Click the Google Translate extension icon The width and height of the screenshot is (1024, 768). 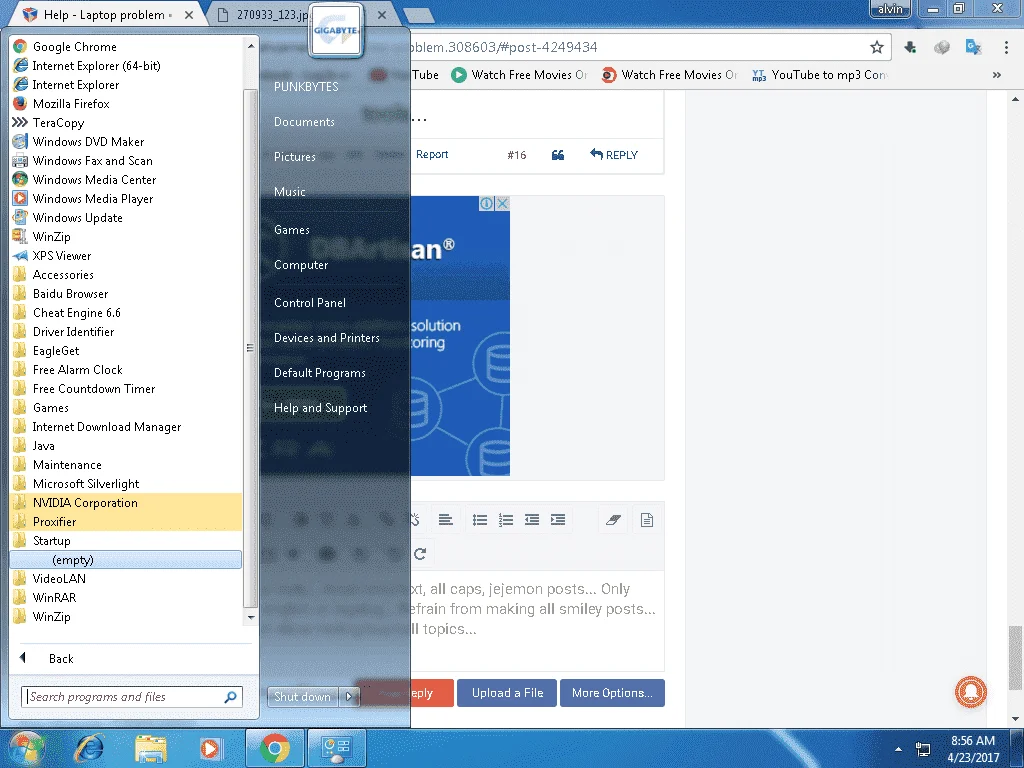973,47
